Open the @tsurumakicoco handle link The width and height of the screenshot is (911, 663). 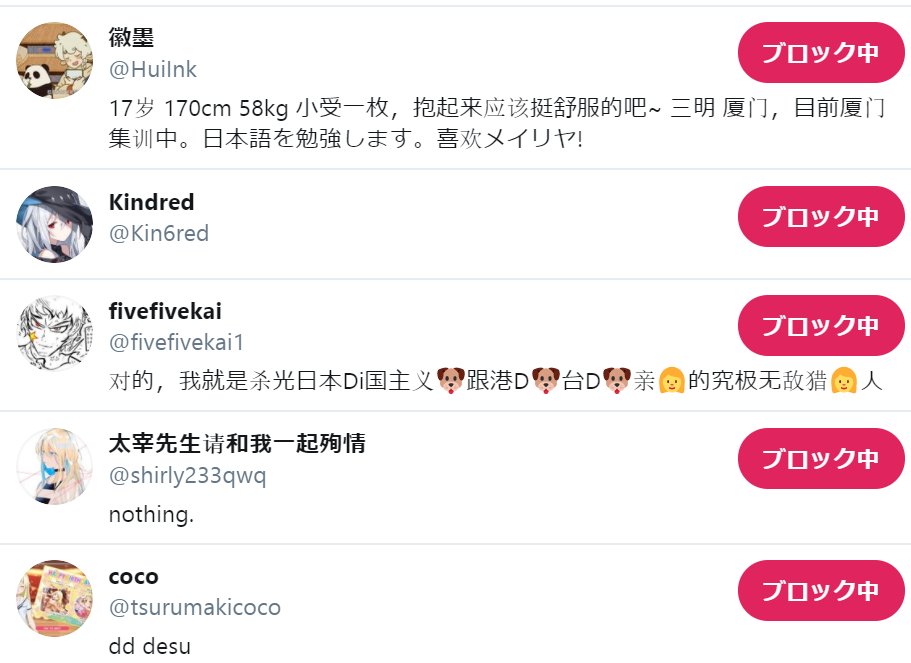pos(195,608)
